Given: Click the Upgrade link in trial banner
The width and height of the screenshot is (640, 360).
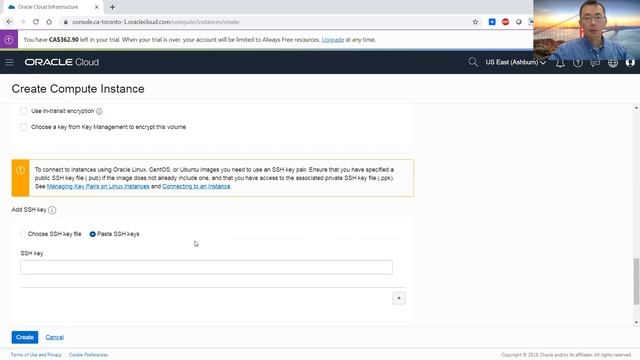Looking at the screenshot, I should 333,40.
